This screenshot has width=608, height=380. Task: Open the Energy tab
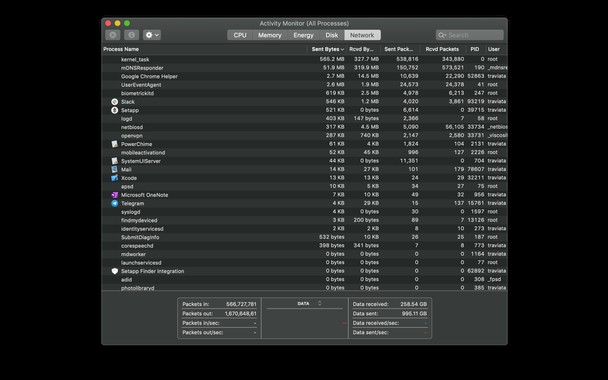pos(303,35)
